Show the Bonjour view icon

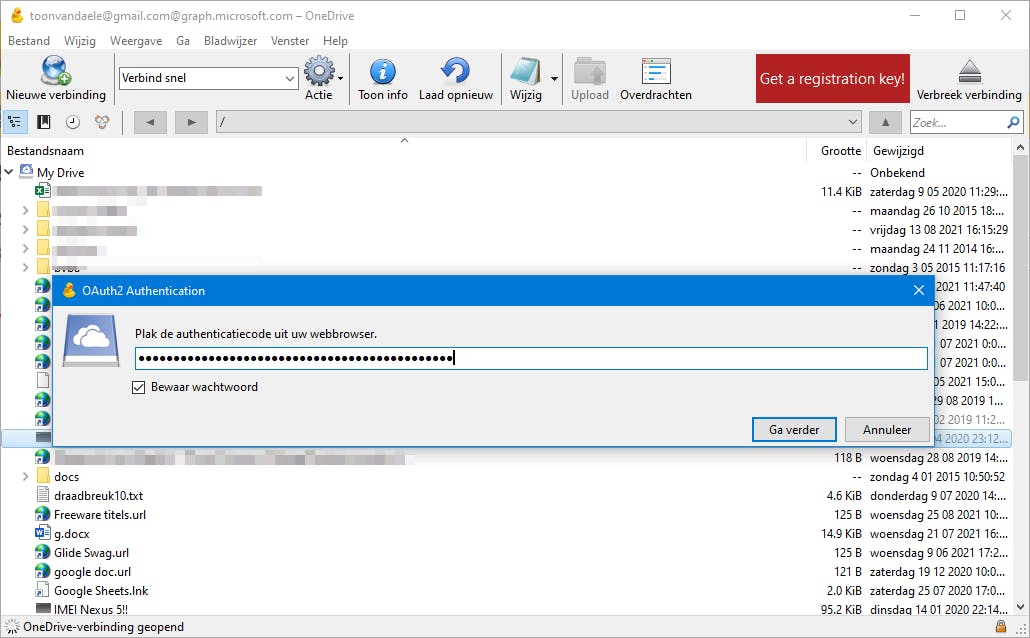click(102, 122)
